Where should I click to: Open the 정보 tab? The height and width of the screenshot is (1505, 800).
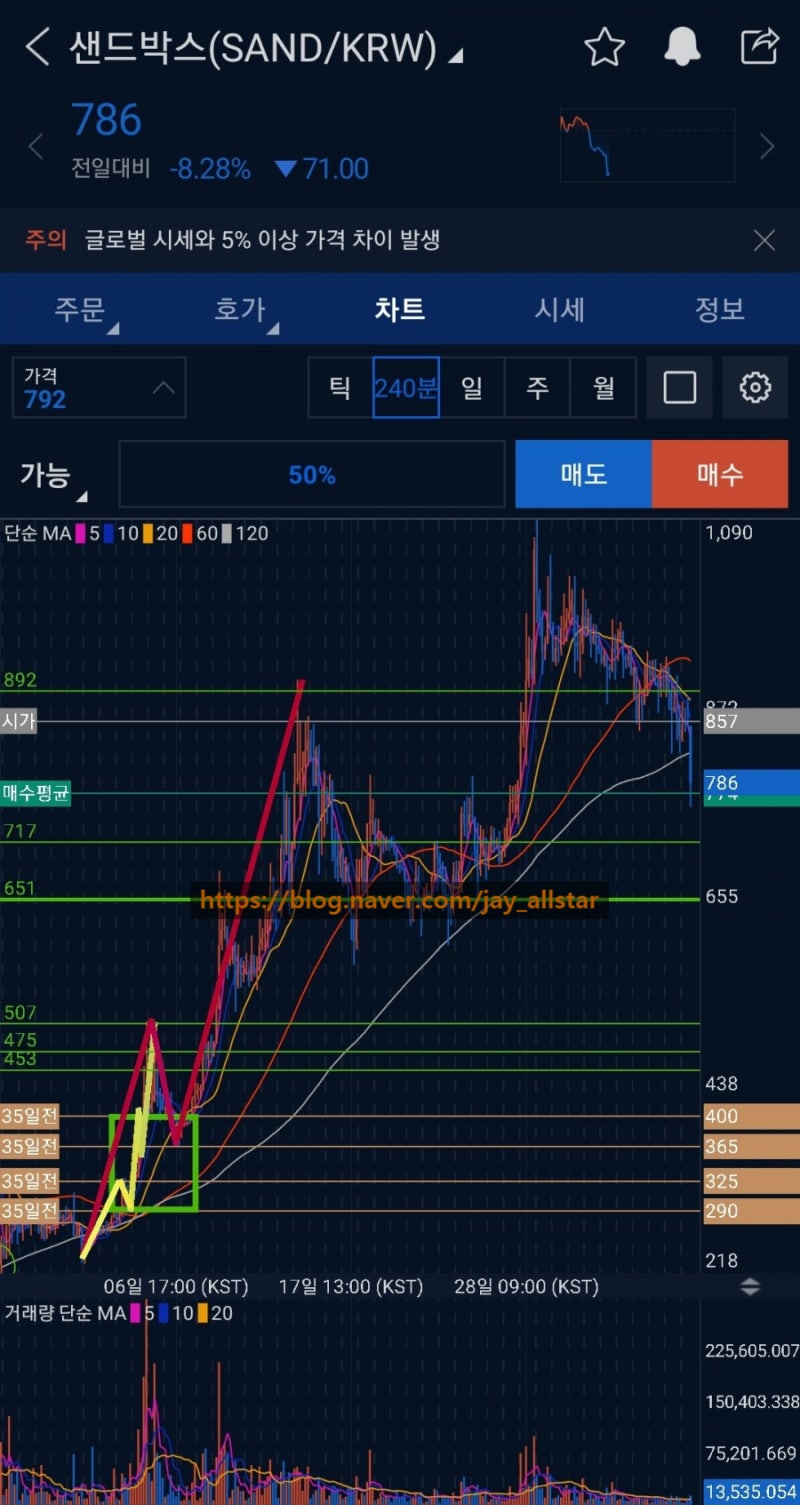point(720,309)
